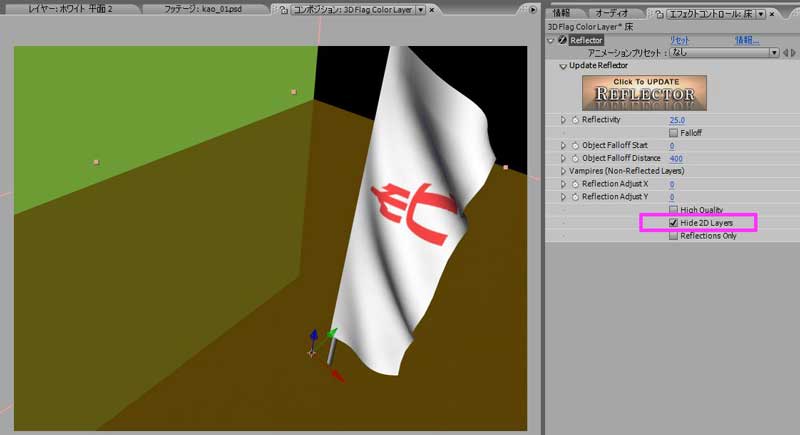Viewport: 800px width, 435px height.
Task: Click the 情報... link for Reflector
Action: point(747,40)
